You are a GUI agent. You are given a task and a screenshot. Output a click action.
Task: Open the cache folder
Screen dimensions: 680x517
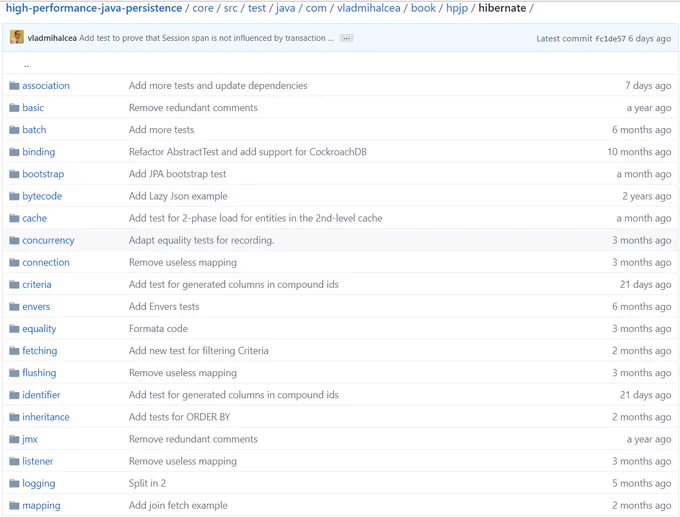[34, 218]
